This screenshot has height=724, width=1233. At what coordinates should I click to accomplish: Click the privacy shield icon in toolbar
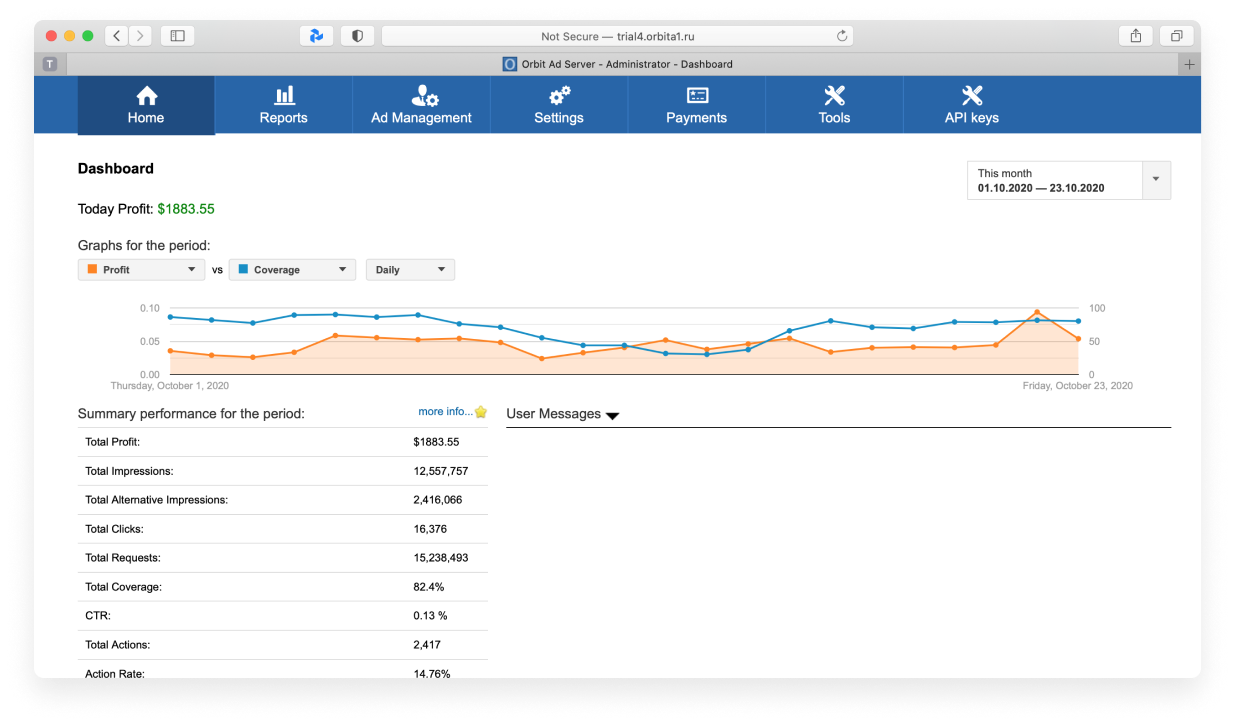click(357, 36)
